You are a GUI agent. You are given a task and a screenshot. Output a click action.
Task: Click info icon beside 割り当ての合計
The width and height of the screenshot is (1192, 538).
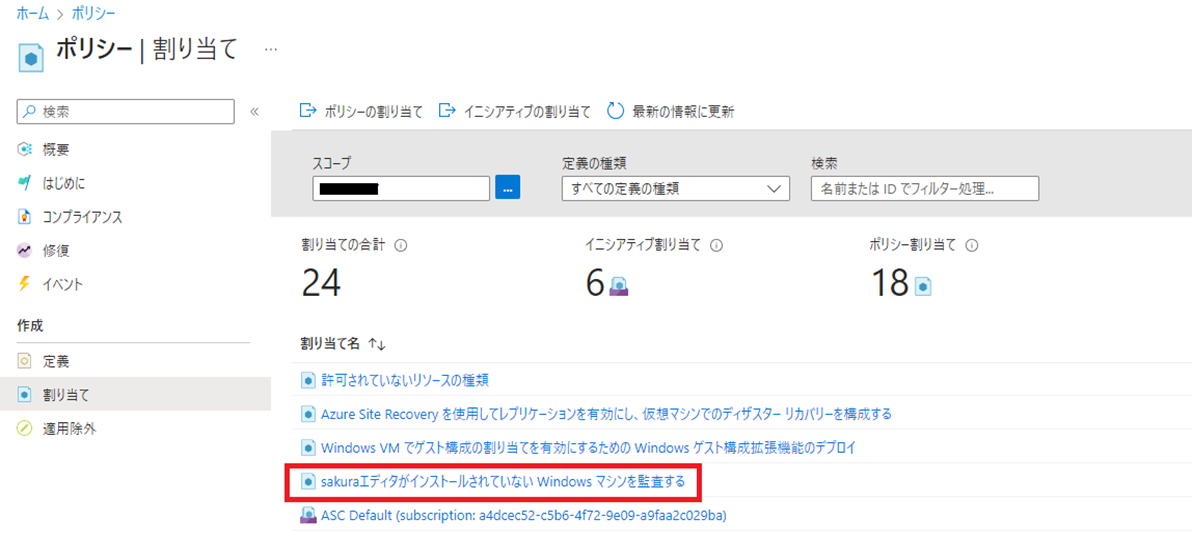click(x=400, y=245)
